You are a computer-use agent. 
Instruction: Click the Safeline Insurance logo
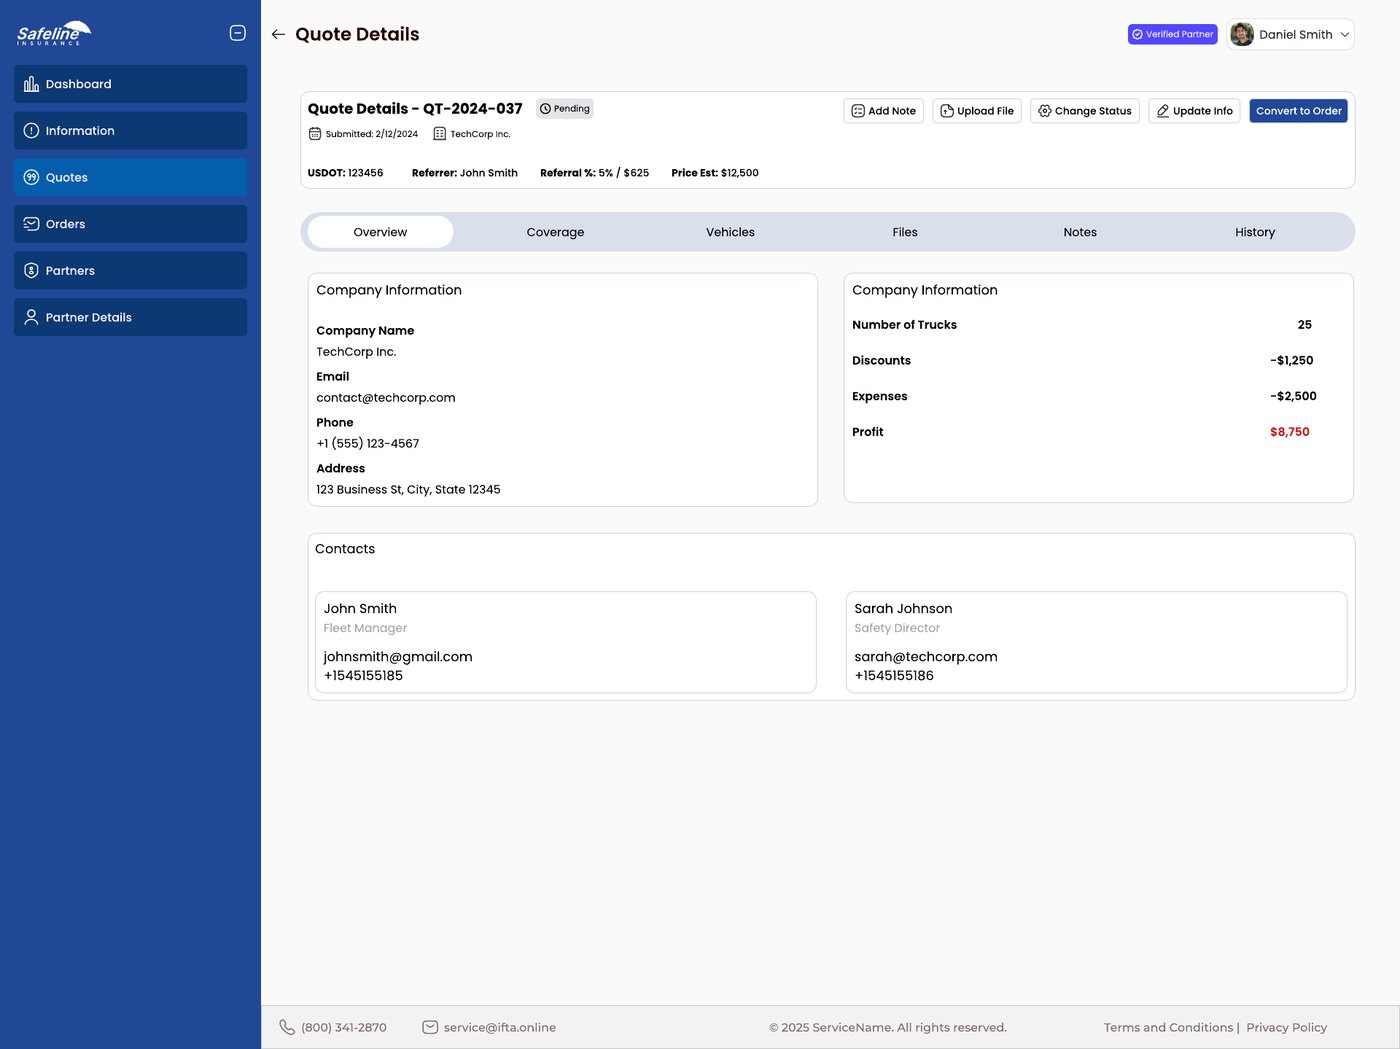[54, 33]
